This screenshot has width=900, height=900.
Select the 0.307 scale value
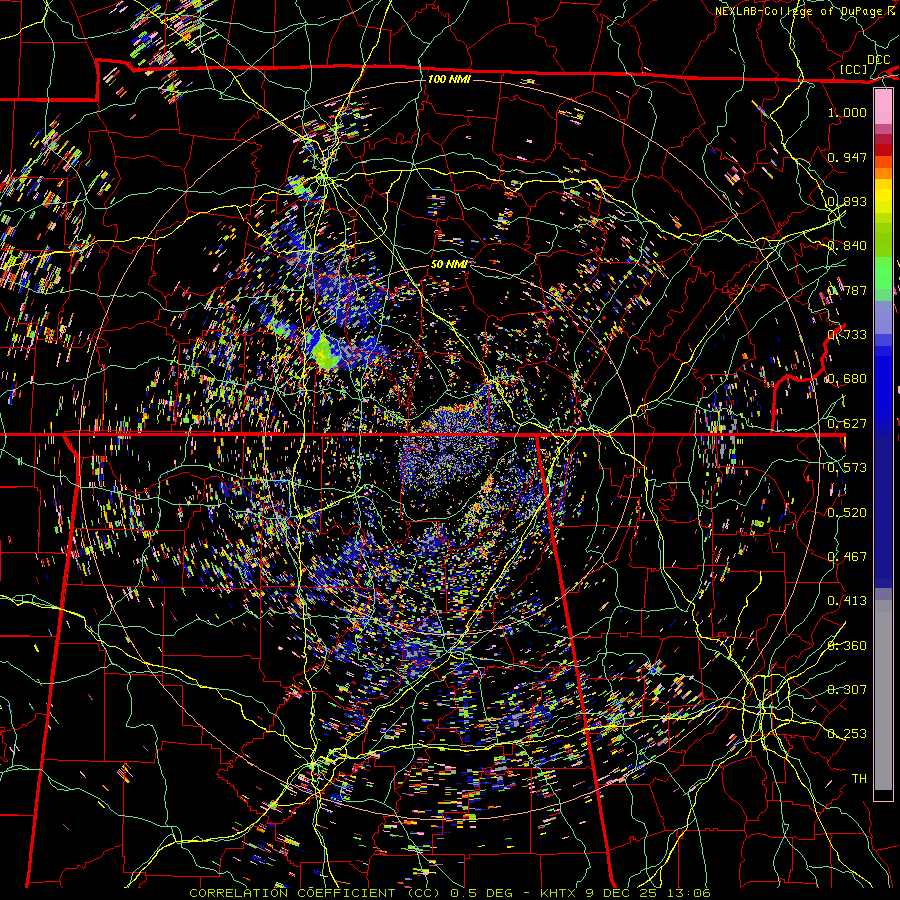tap(847, 689)
